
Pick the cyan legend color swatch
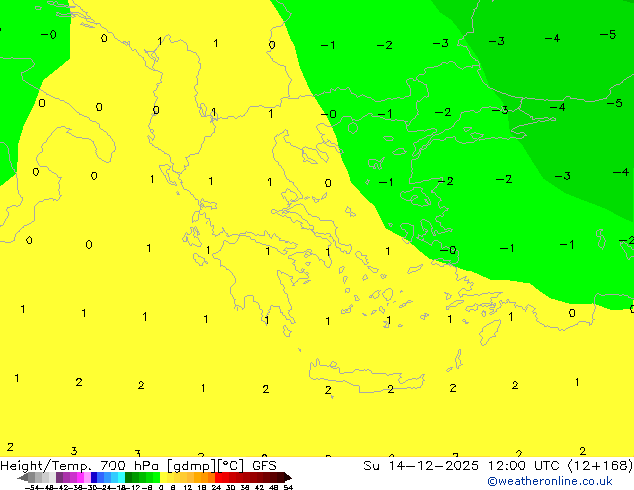pyautogui.click(x=122, y=477)
